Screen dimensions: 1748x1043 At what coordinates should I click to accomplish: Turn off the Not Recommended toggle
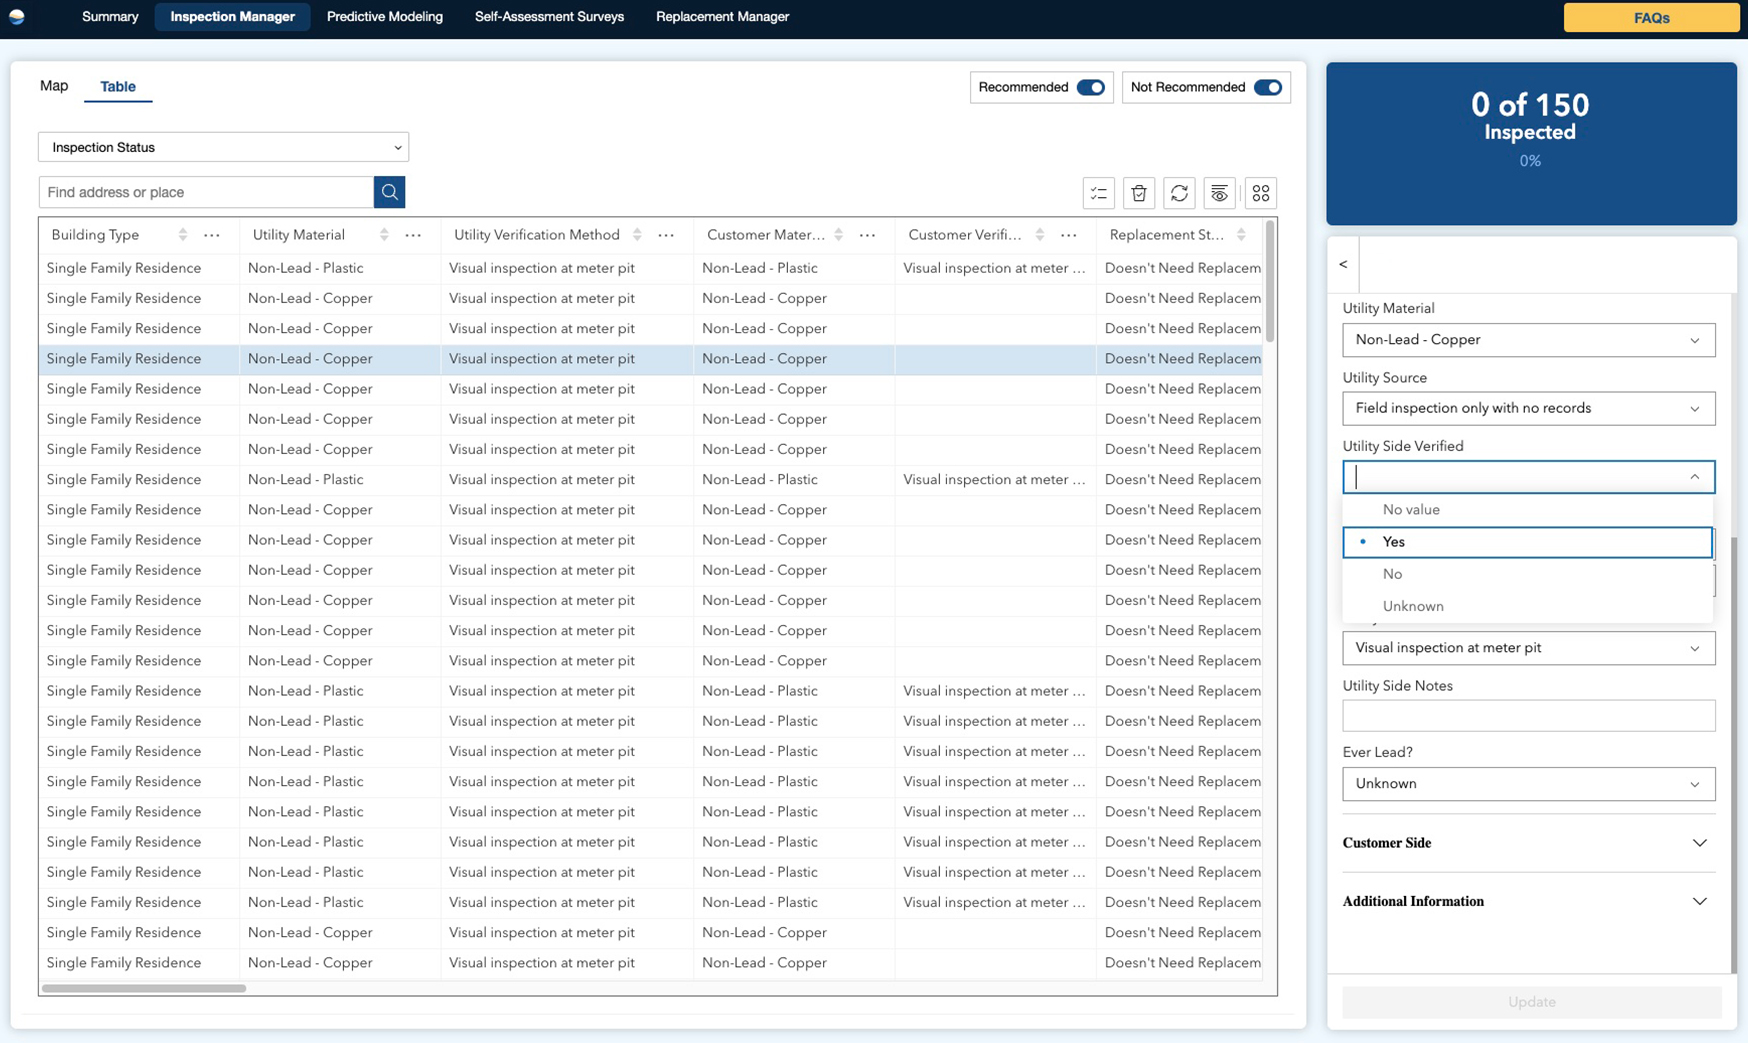tap(1266, 87)
